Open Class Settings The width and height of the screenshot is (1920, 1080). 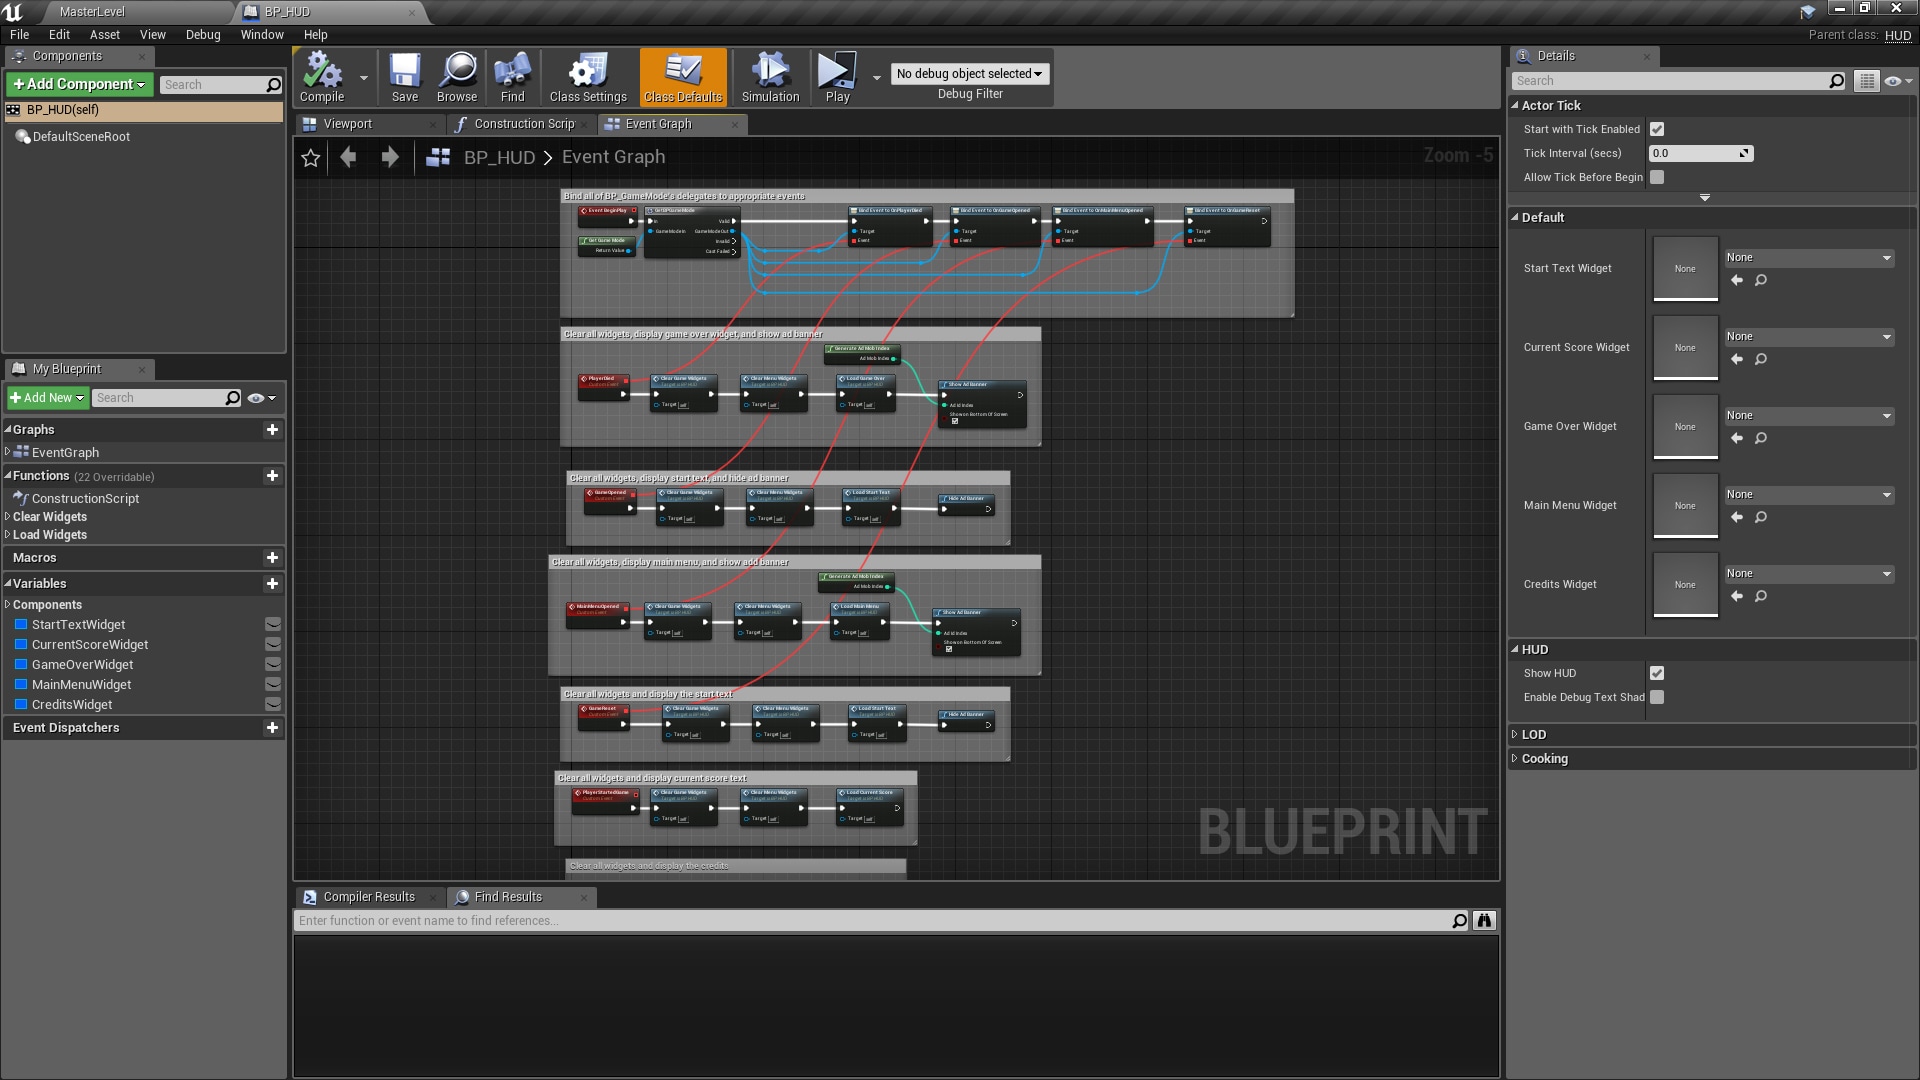point(587,77)
